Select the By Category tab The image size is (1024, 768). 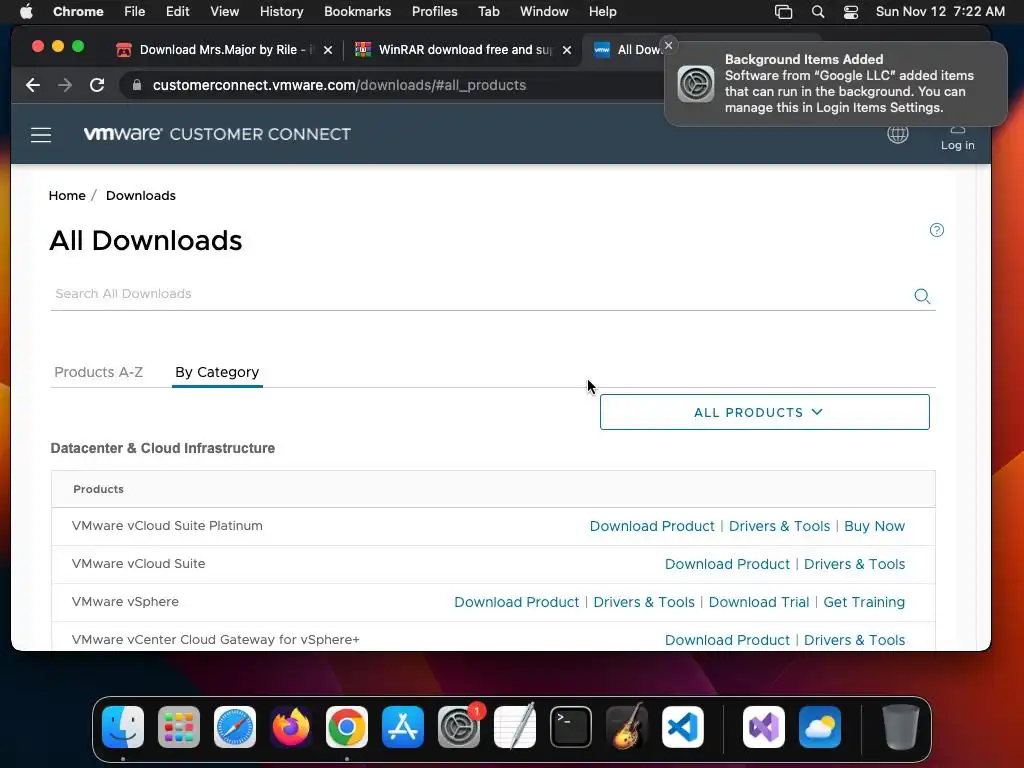coord(217,372)
